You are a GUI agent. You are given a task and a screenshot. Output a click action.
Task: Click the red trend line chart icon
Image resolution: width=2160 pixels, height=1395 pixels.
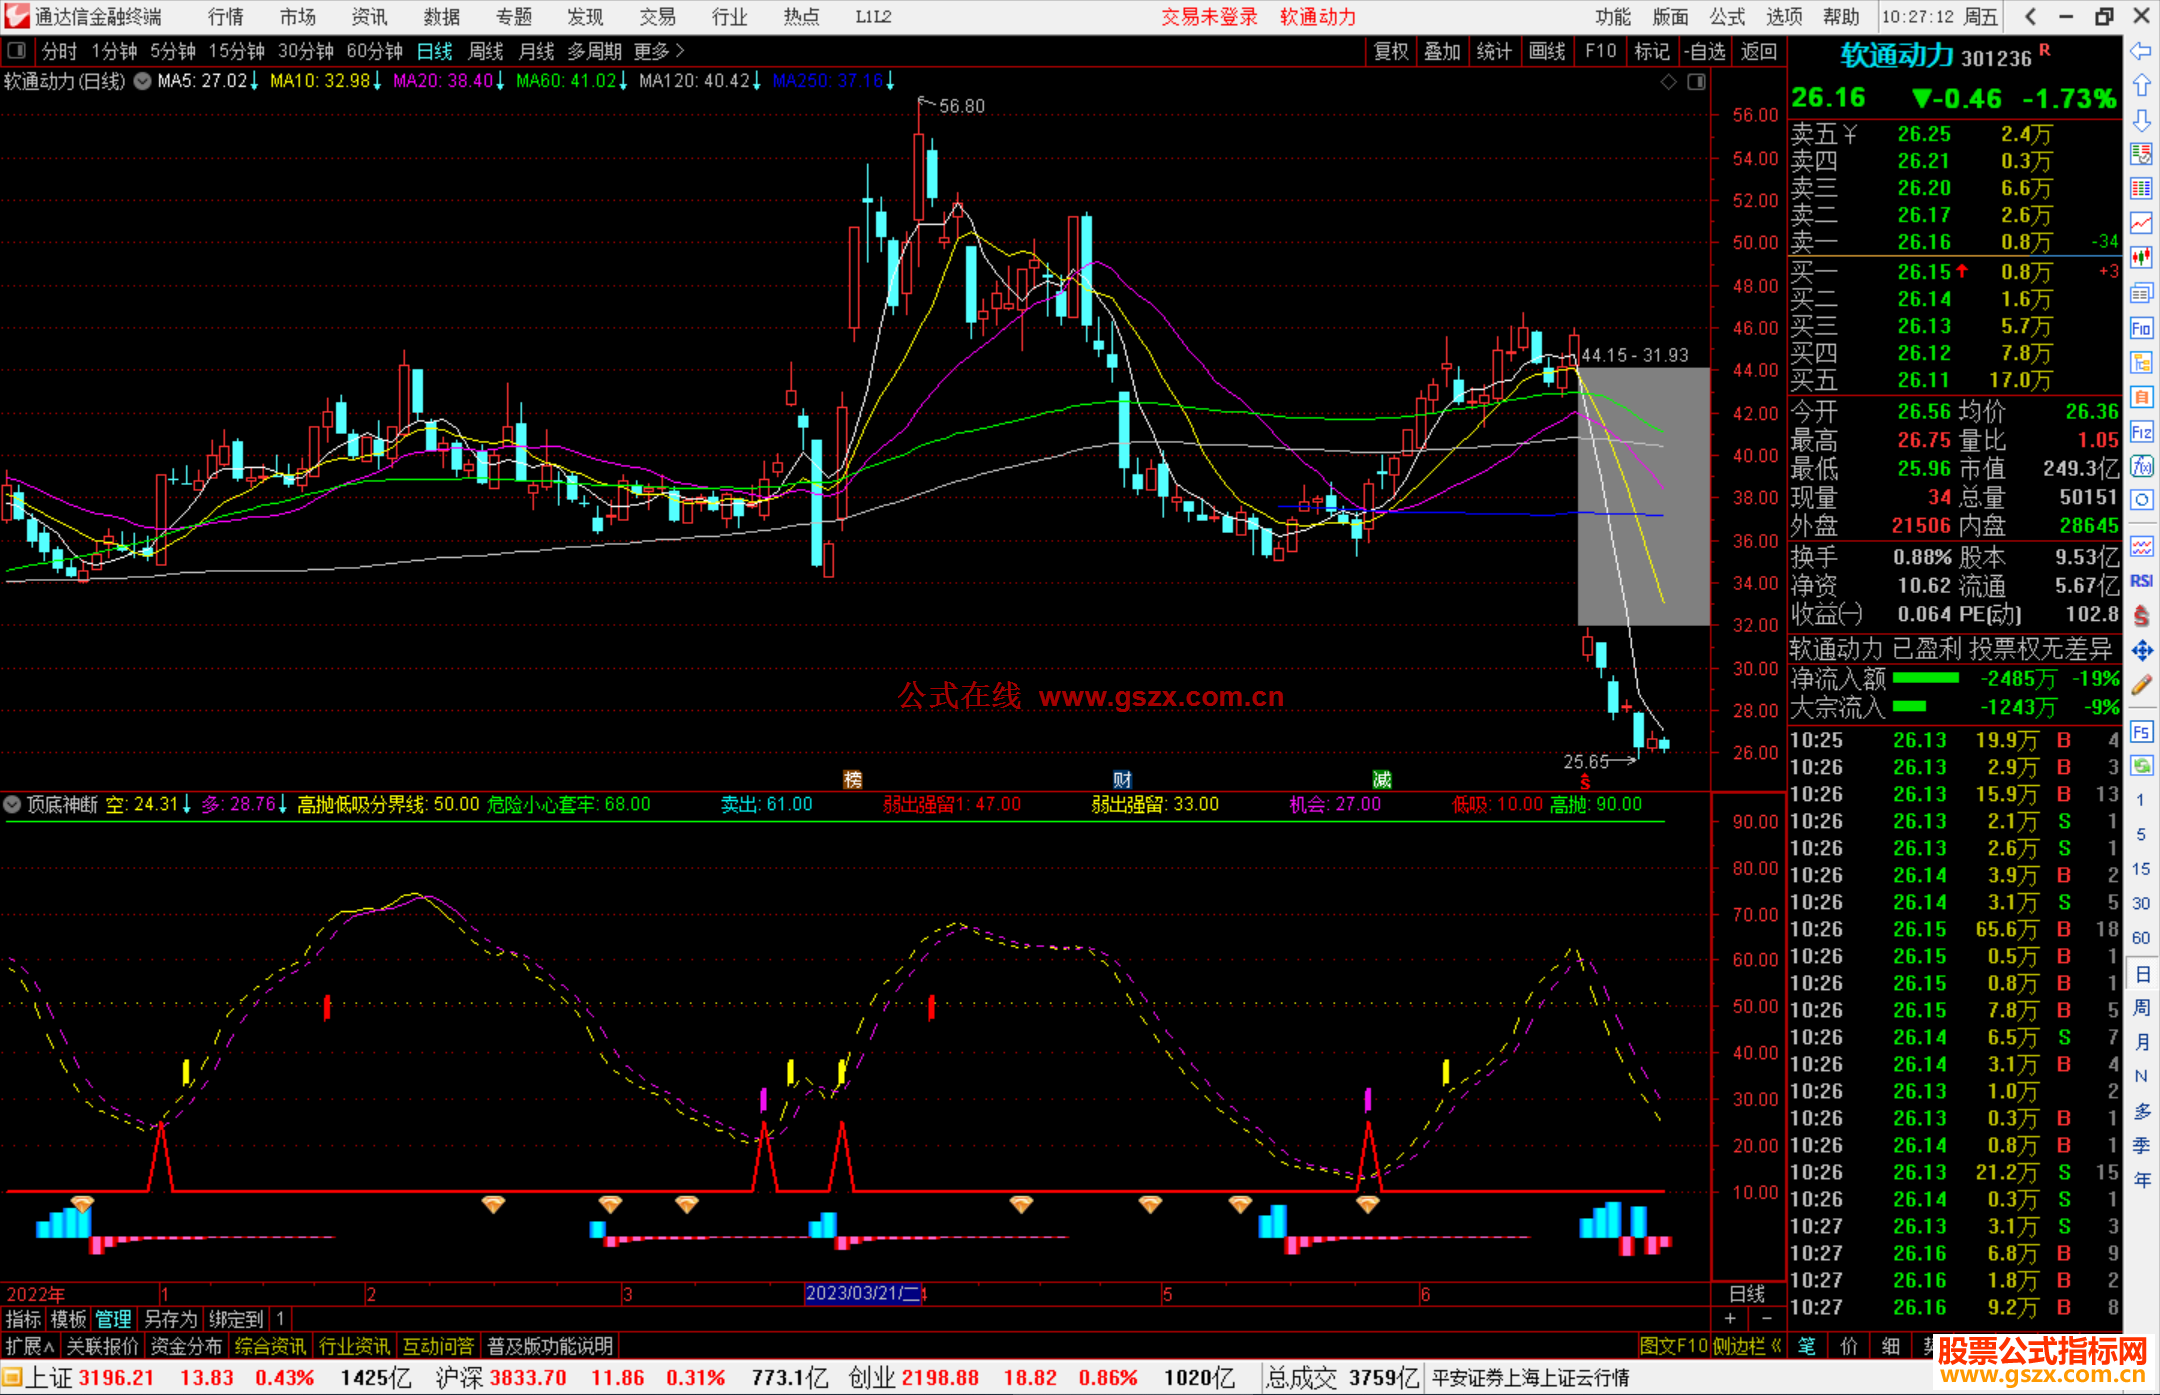[2141, 222]
